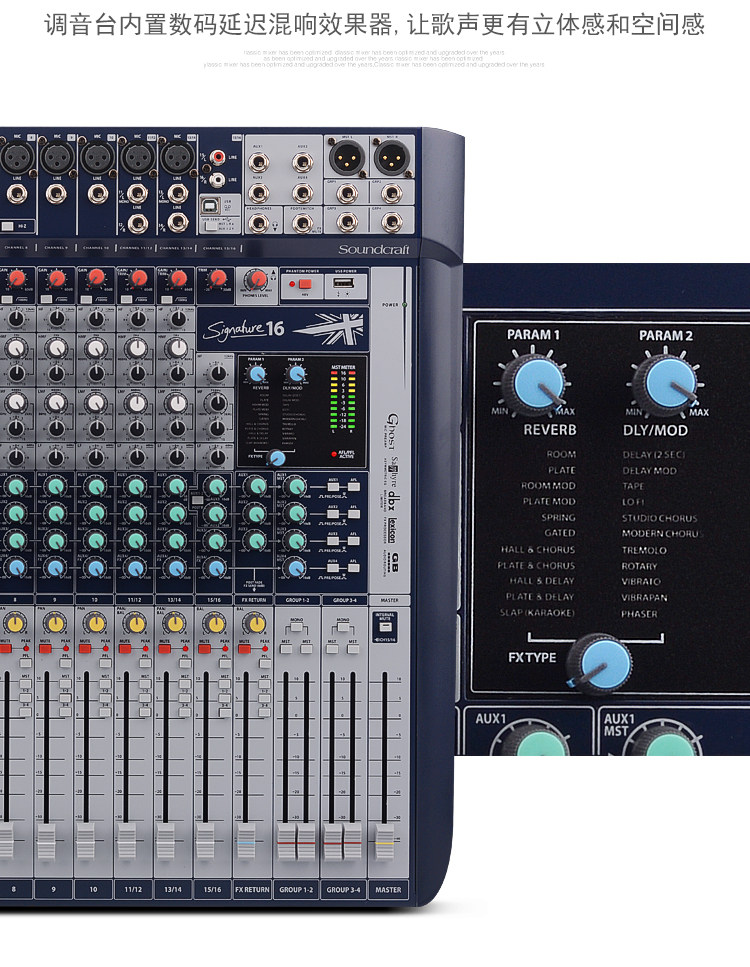This screenshot has height=967, width=750.
Task: Select the PLATE MOD reverb label
Action: (x=549, y=501)
